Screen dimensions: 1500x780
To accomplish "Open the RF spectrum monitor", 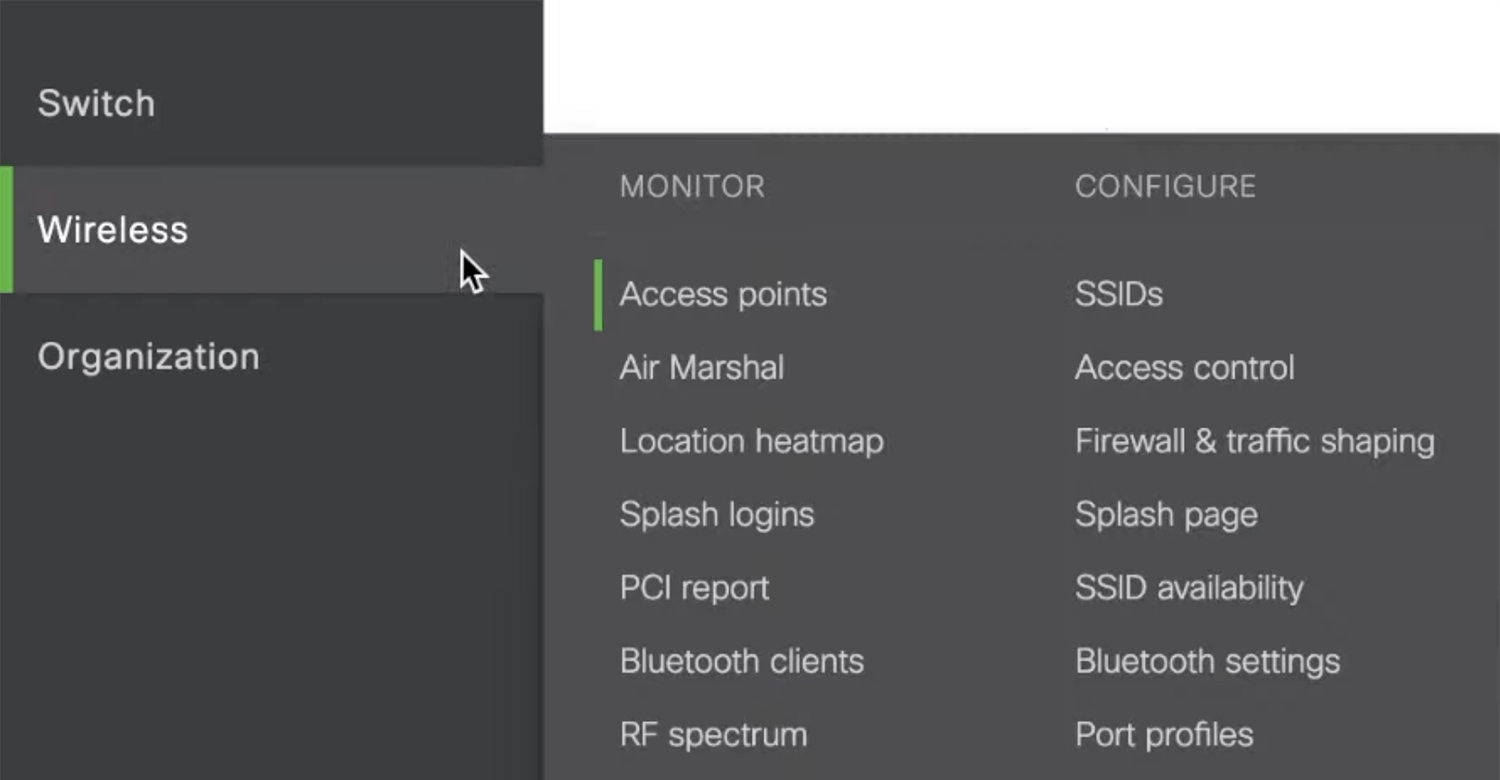I will pos(714,733).
